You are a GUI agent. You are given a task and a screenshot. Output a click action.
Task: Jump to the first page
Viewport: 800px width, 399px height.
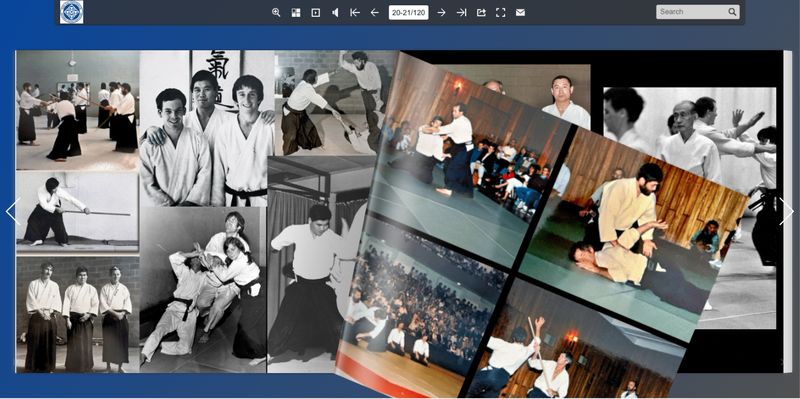[355, 13]
